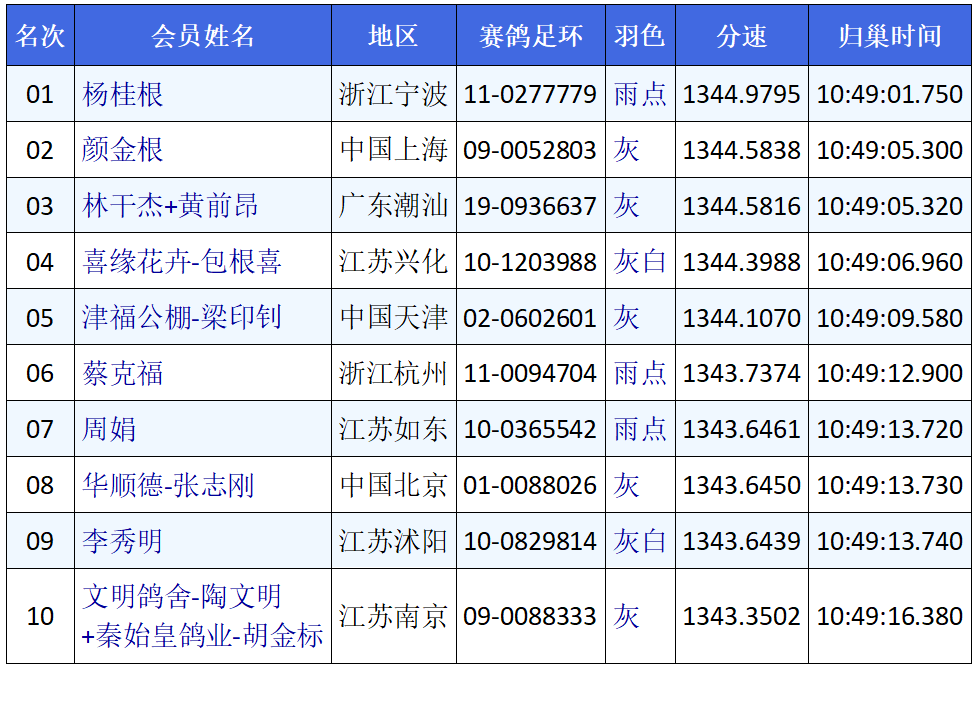Screen dimensions: 975x701
Task: Select the speed value 1343.3502
Action: coord(741,616)
